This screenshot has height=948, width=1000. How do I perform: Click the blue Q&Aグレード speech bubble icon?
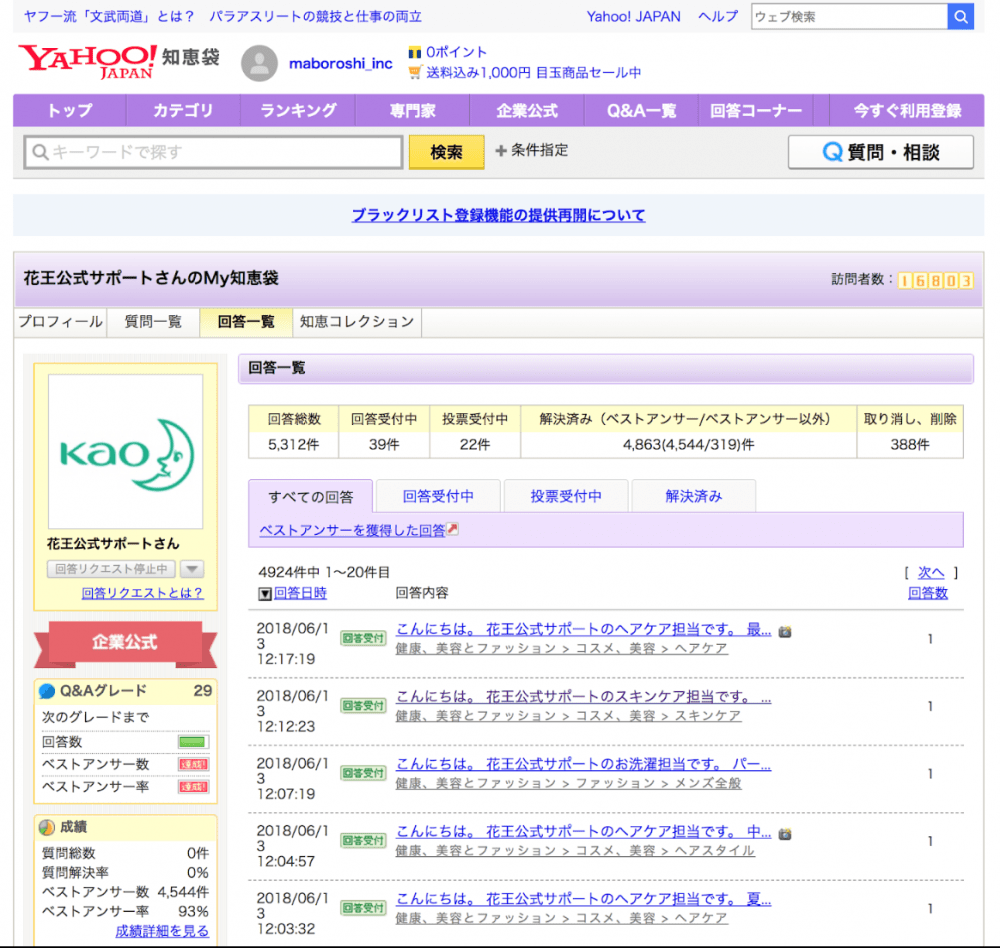(47, 691)
